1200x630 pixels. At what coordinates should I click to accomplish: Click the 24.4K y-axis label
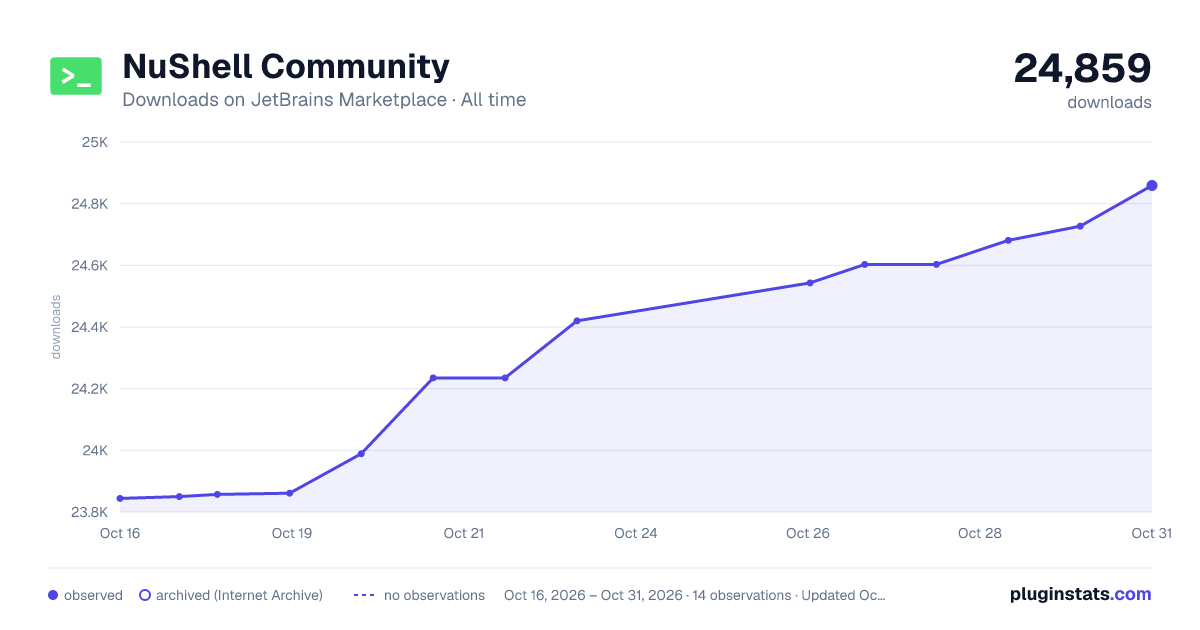point(88,327)
